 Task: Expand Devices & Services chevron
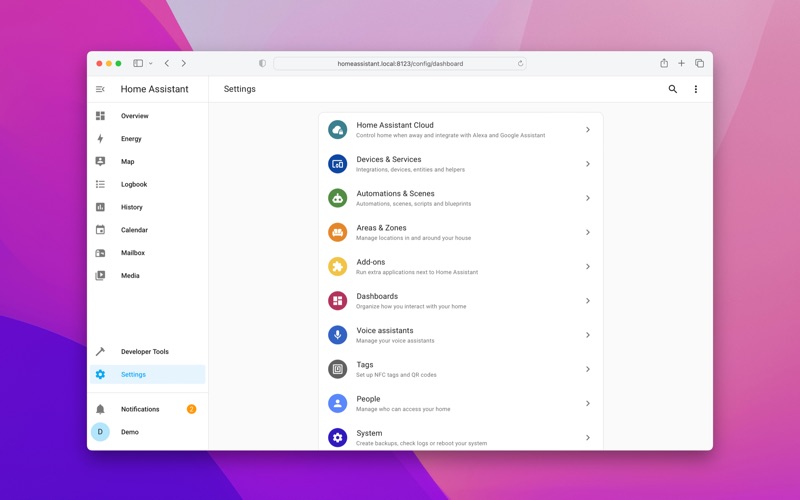pyautogui.click(x=588, y=164)
